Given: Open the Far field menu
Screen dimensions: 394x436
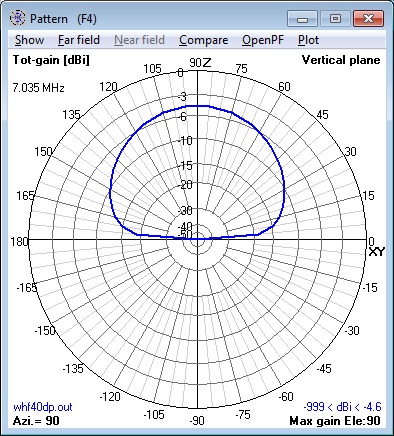Looking at the screenshot, I should pos(79,40).
